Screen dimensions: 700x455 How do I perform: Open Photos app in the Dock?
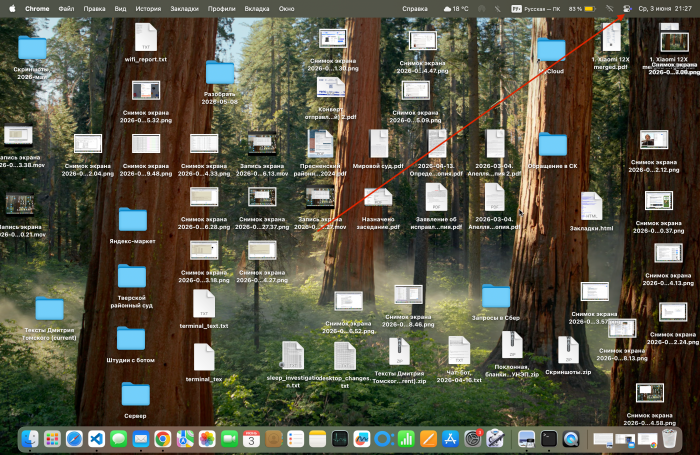(207, 439)
